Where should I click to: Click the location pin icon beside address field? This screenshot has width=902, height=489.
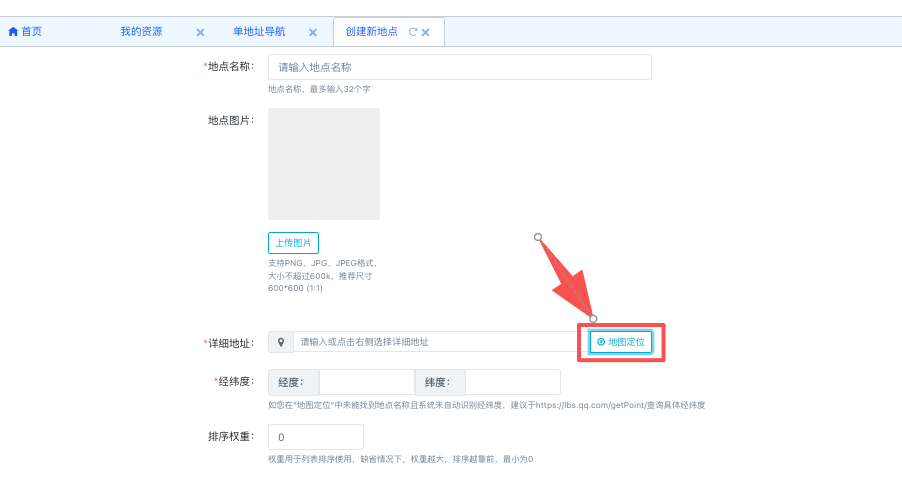(281, 342)
